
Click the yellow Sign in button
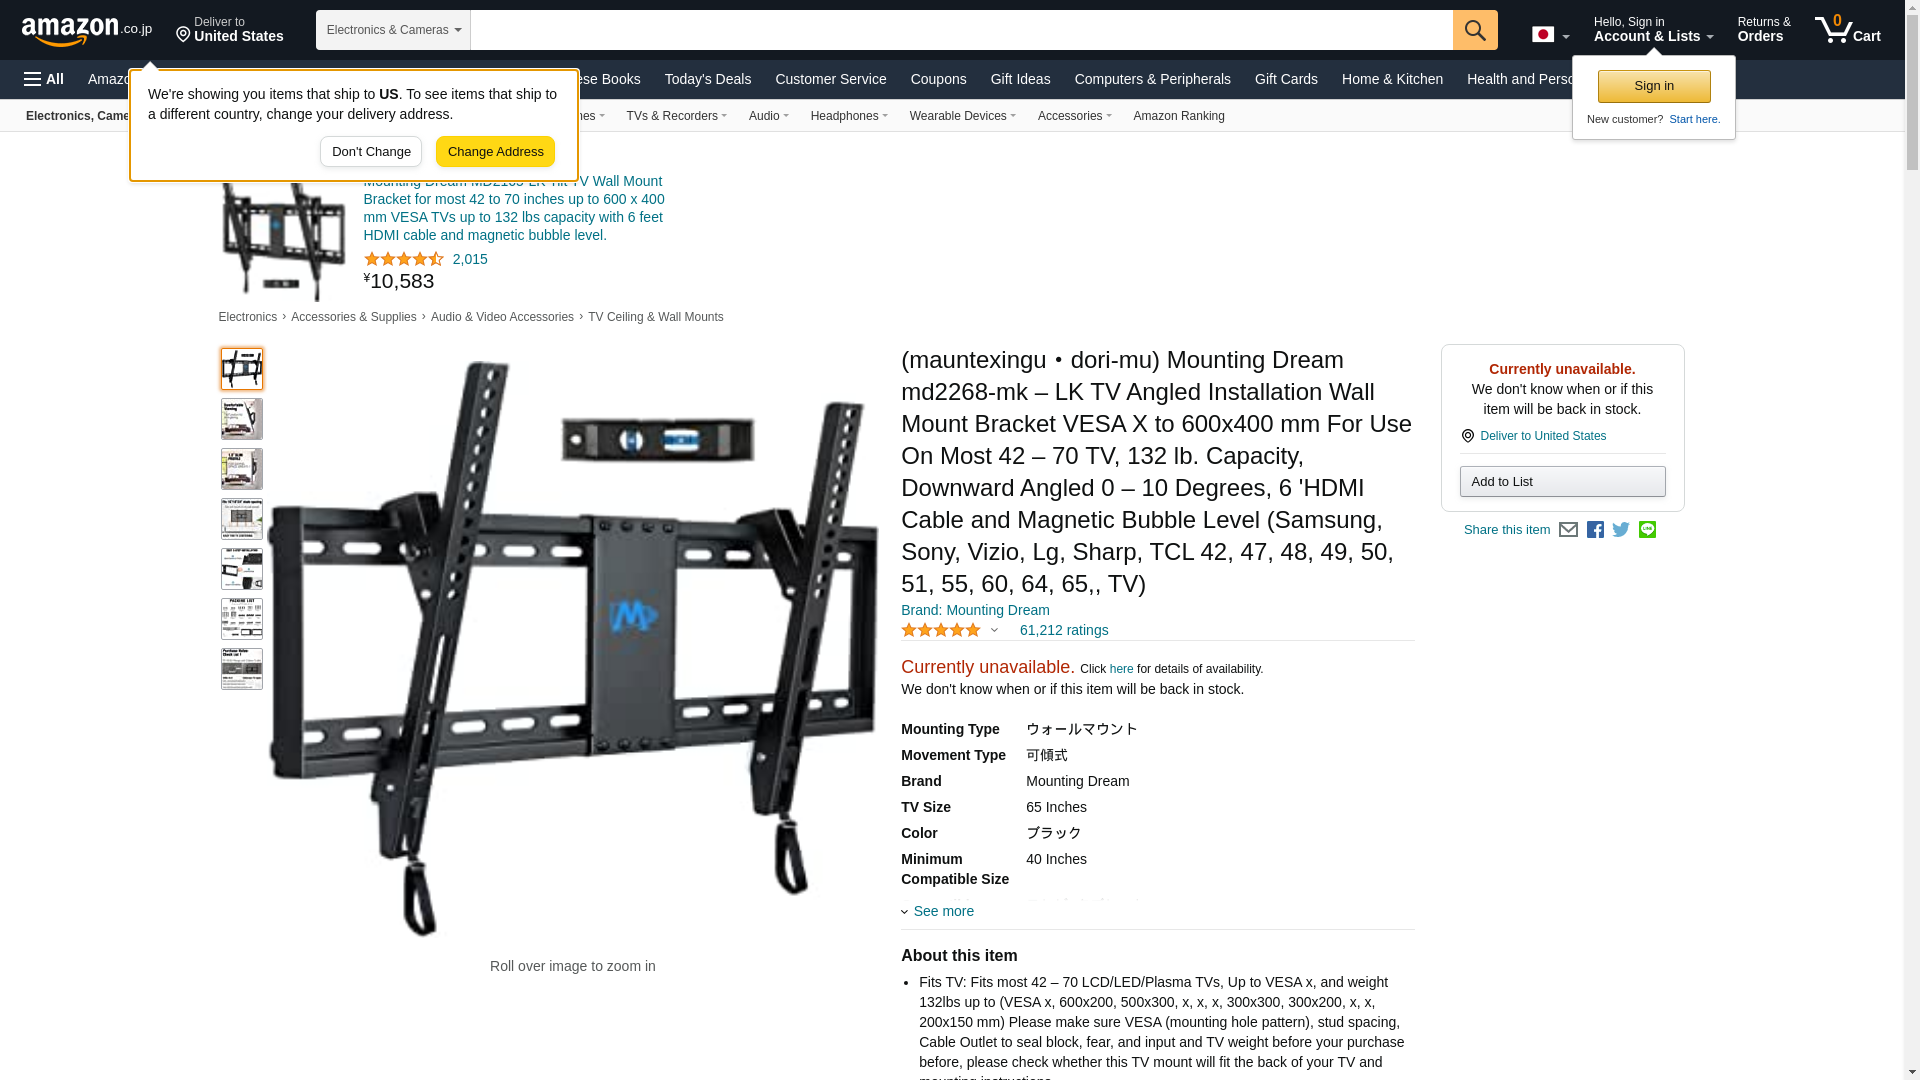(1654, 86)
